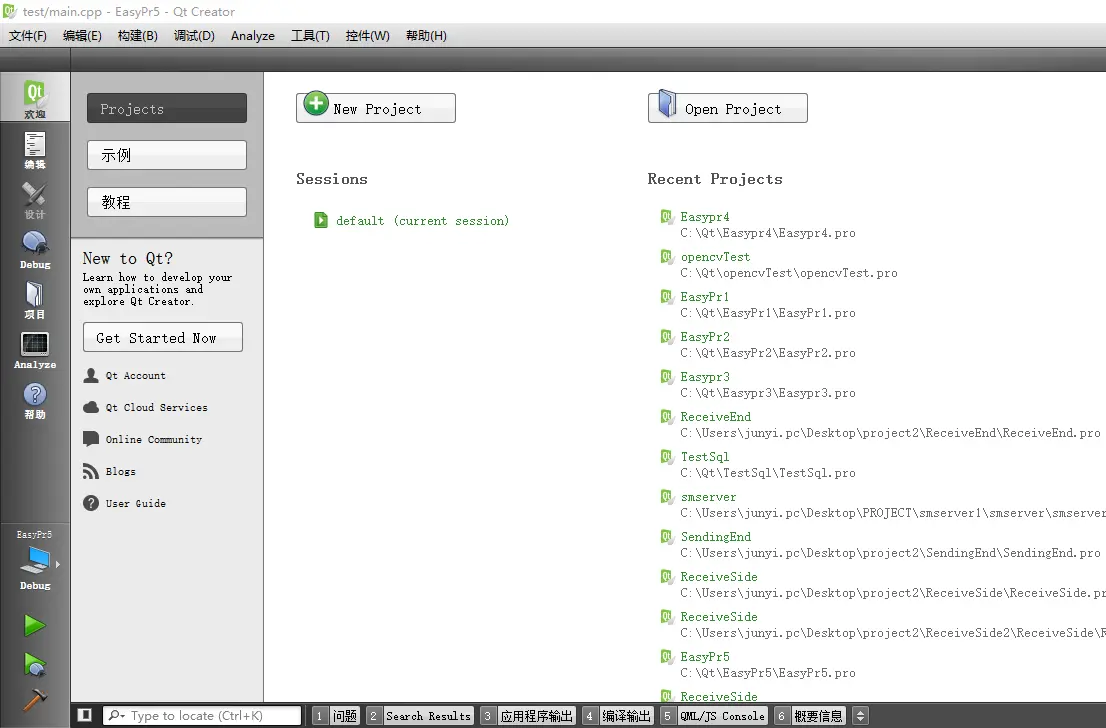This screenshot has width=1106, height=728.
Task: Open the Qt Account link
Action: tap(135, 375)
